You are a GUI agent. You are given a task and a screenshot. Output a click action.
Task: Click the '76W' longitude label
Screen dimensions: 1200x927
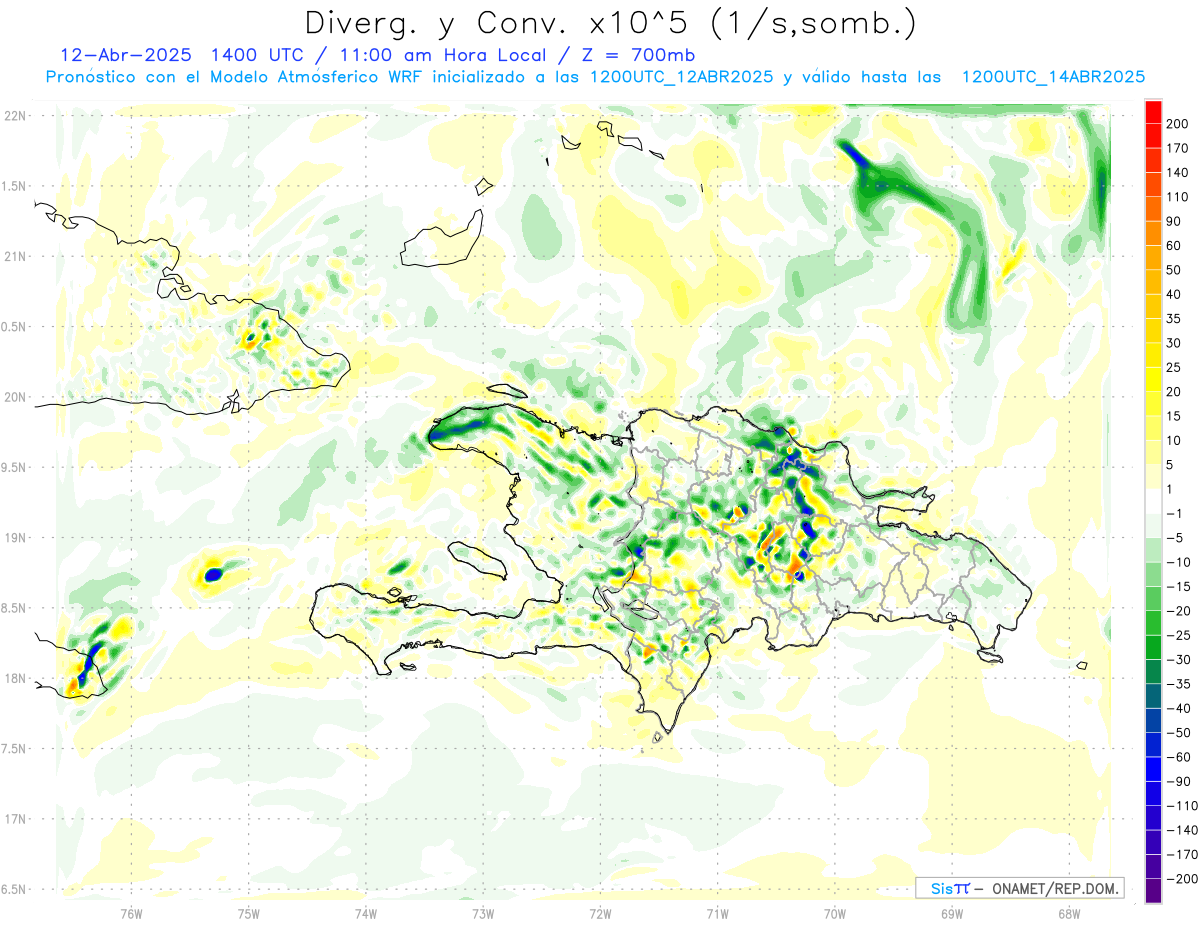click(x=132, y=913)
